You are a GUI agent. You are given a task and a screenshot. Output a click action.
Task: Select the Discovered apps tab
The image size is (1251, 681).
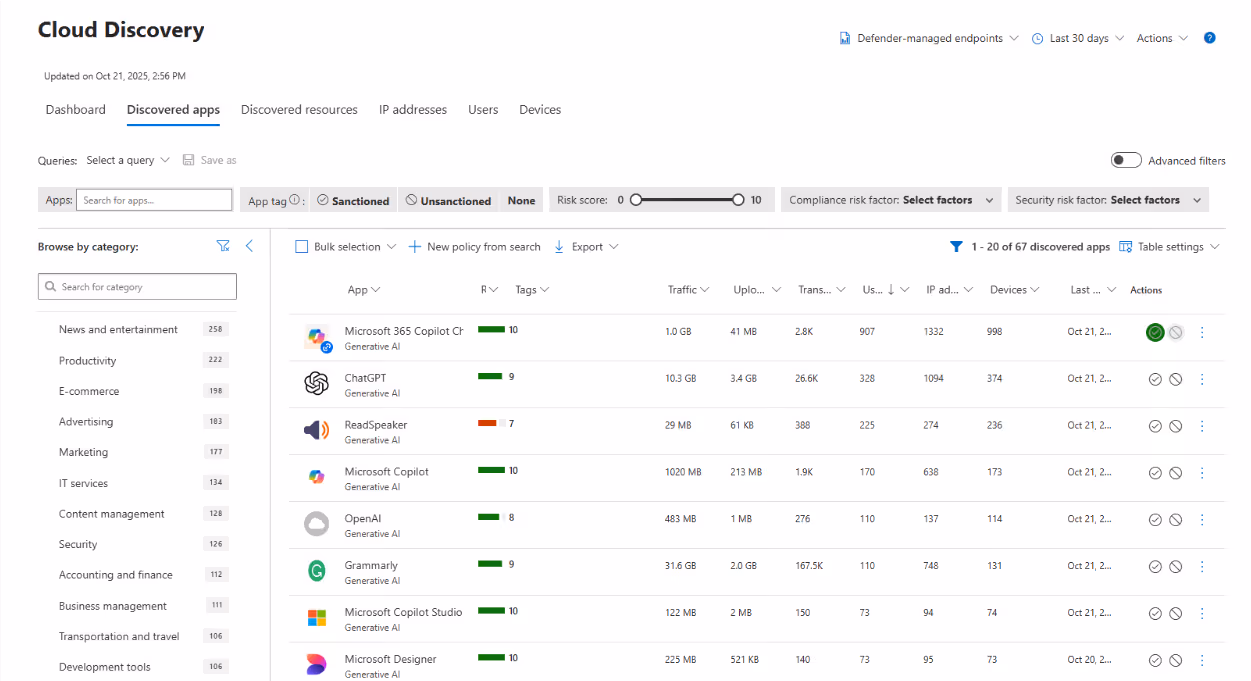click(173, 110)
